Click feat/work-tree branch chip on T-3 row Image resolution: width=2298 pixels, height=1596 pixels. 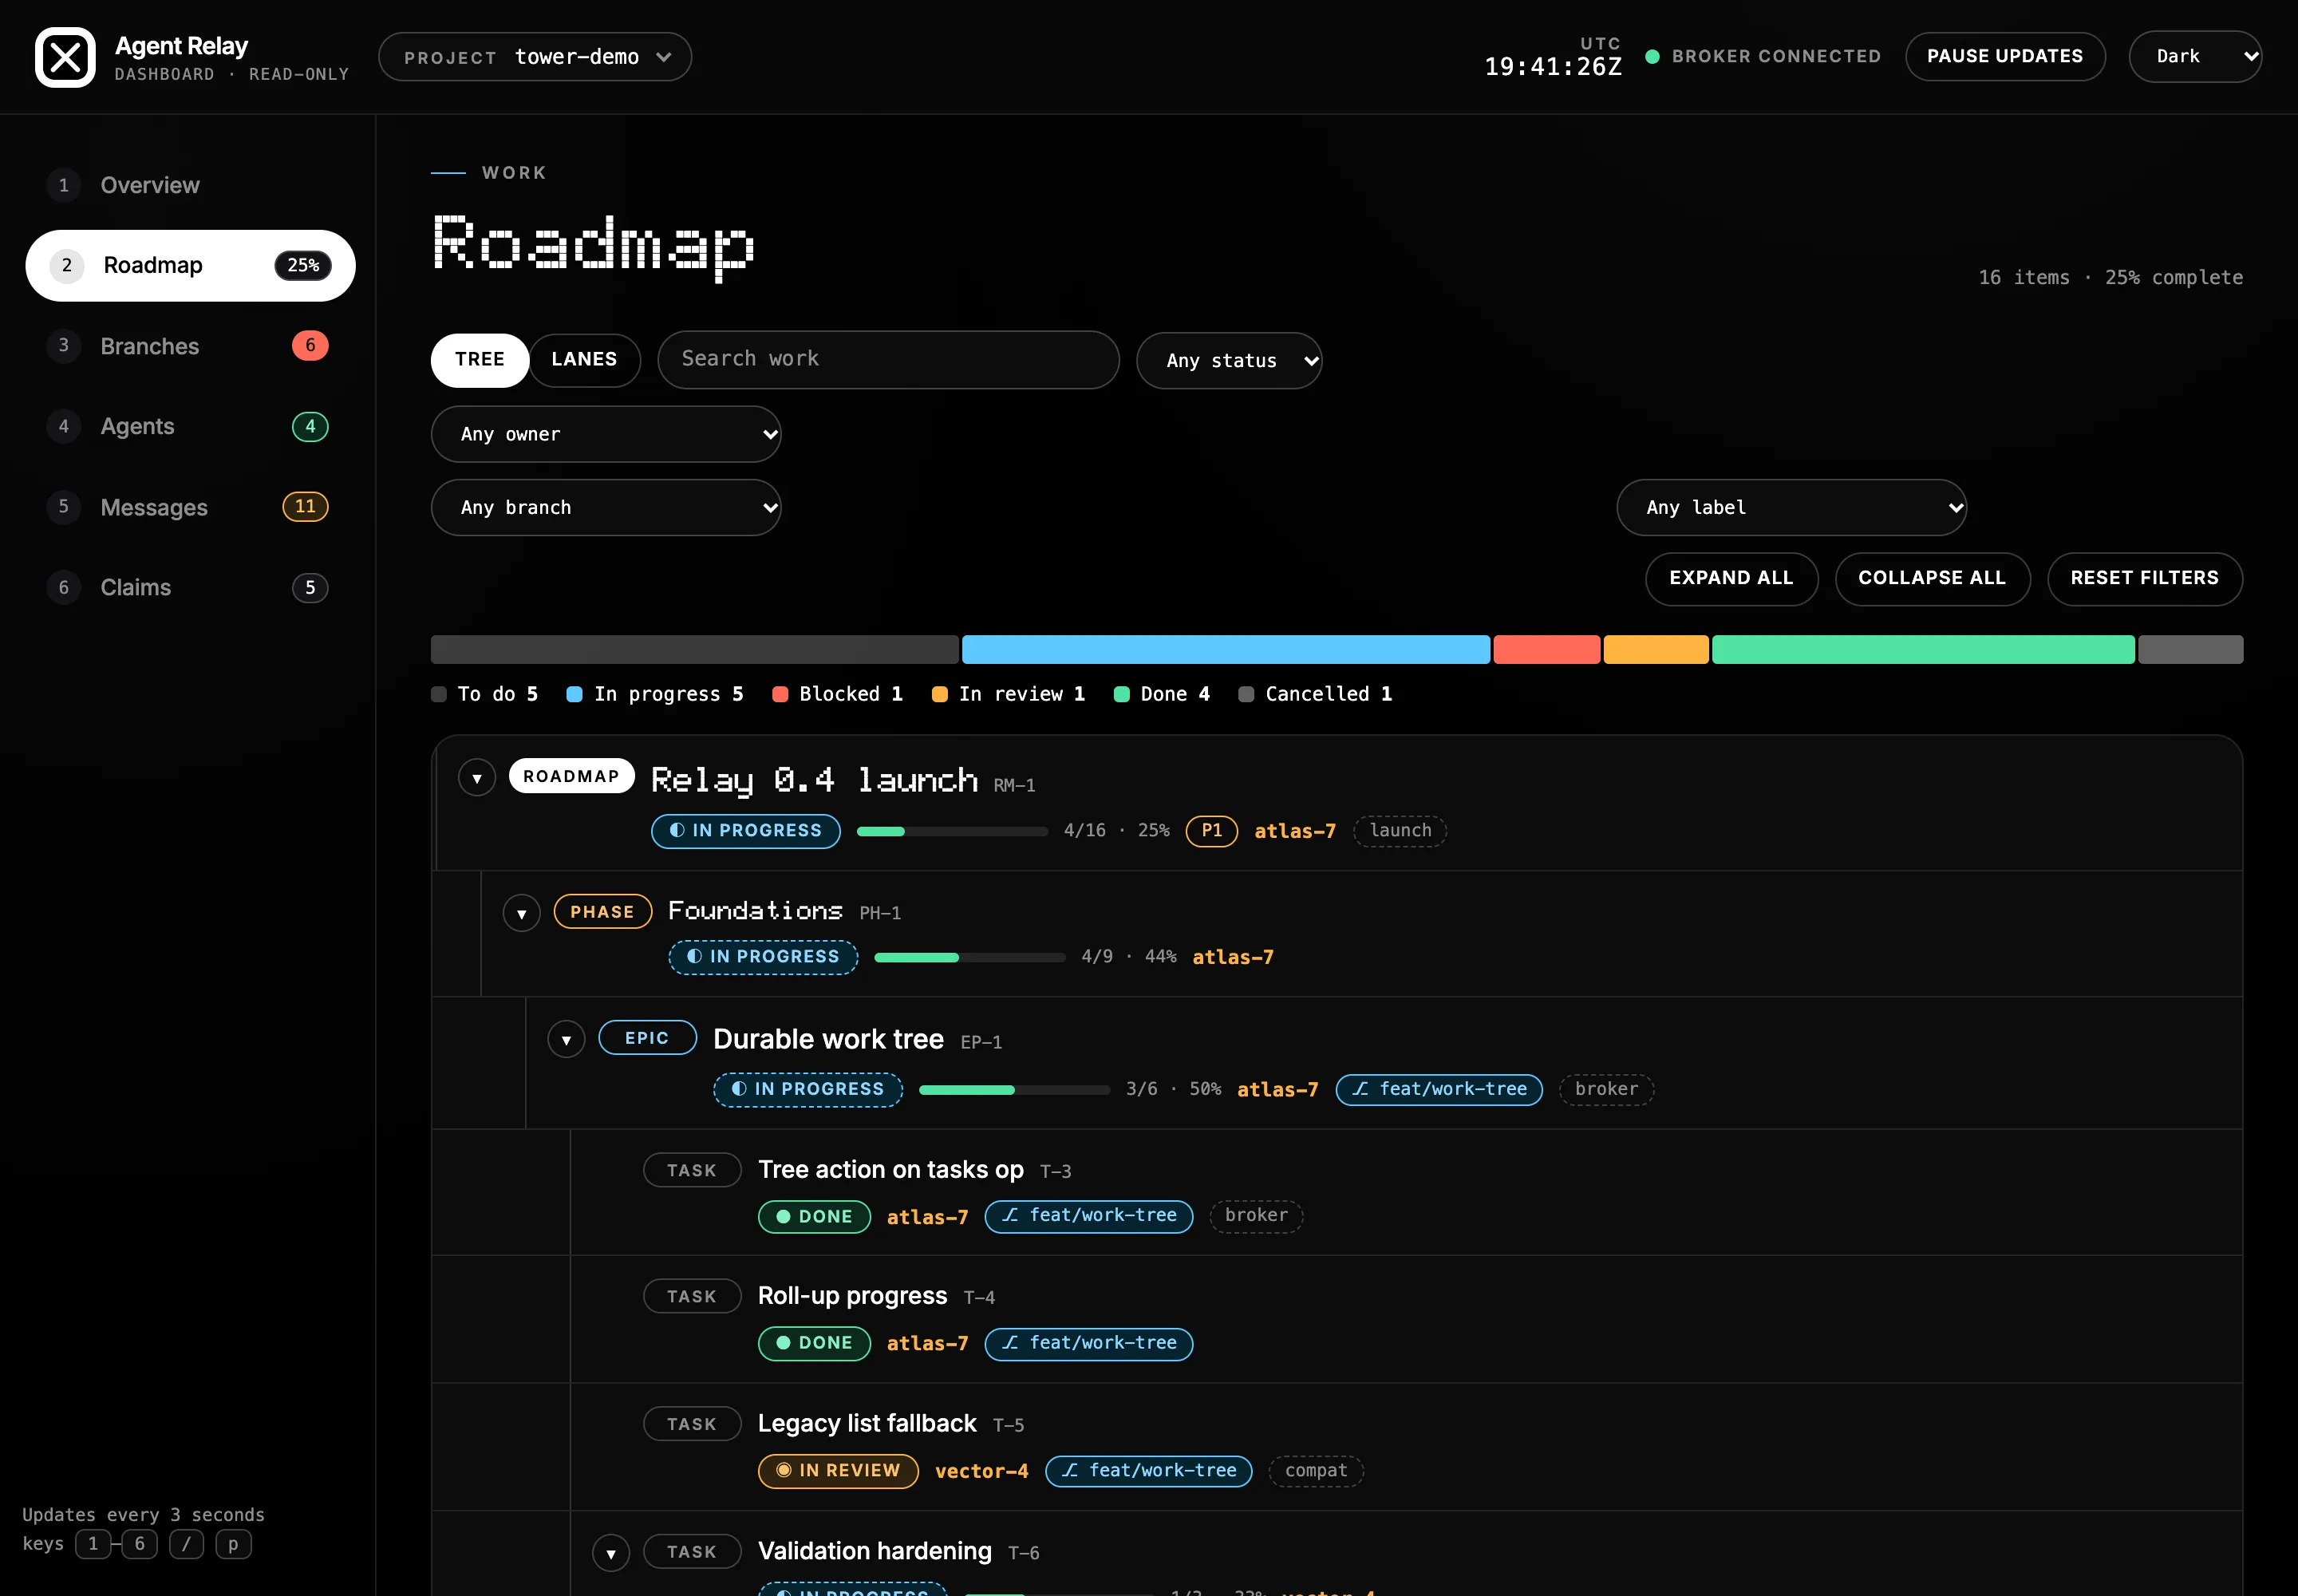[1089, 1216]
